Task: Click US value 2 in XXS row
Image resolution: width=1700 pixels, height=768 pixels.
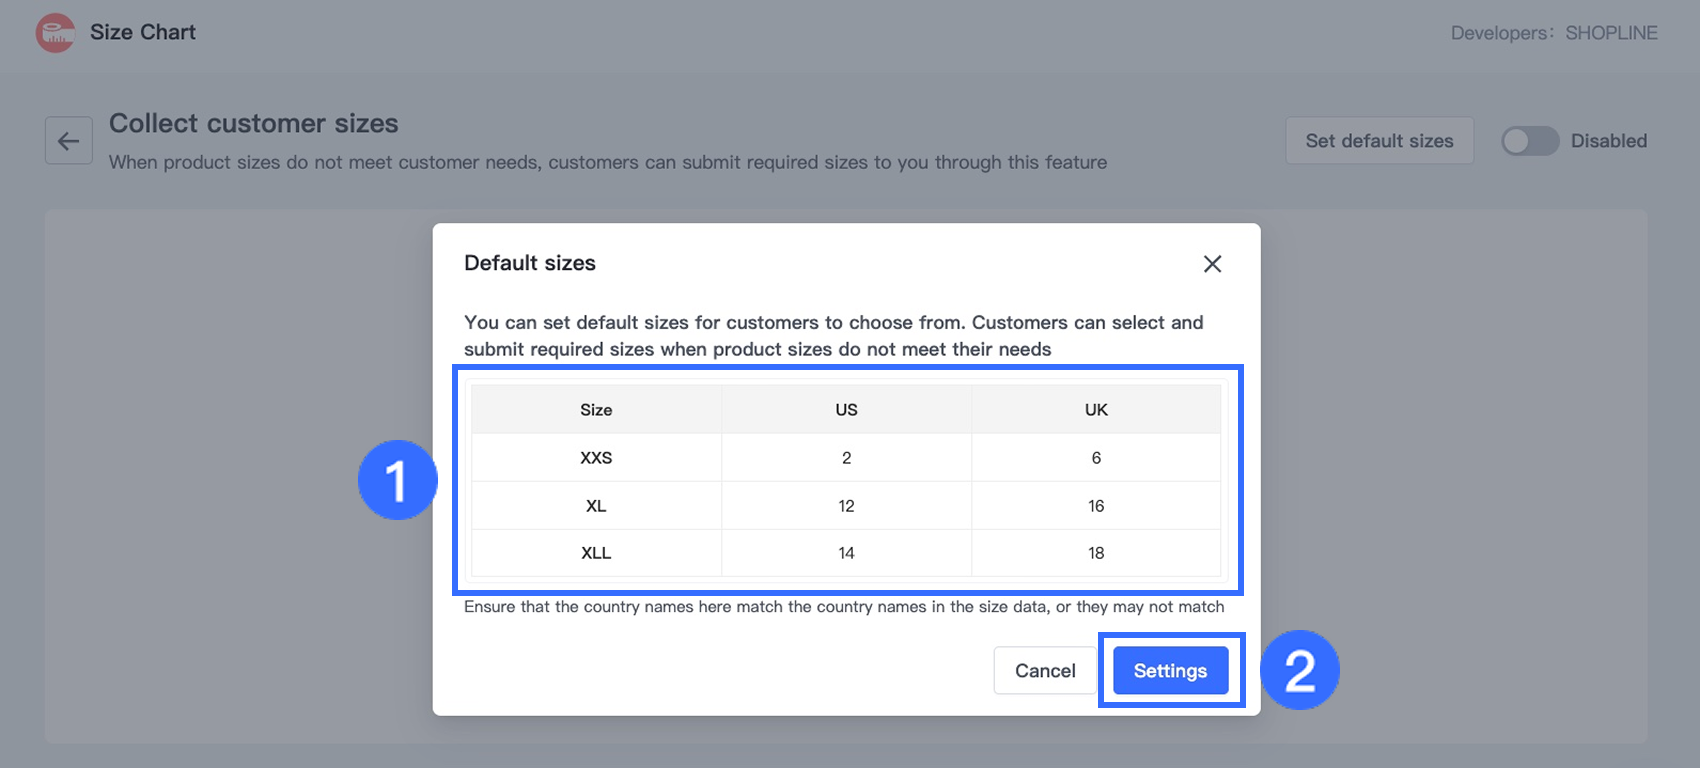Action: 846,458
